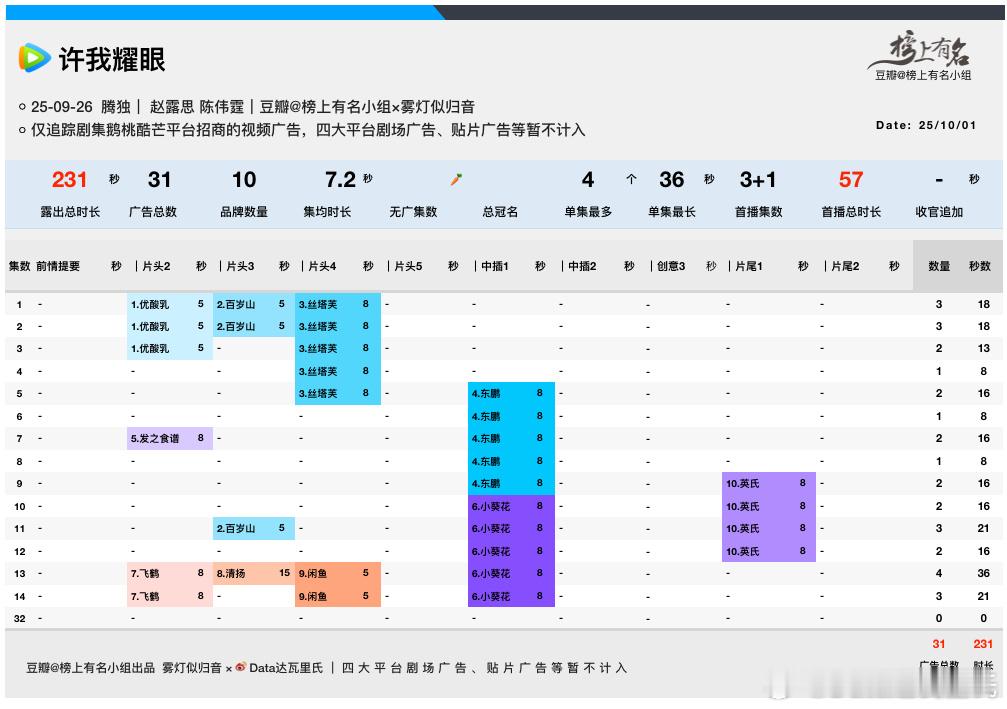Click the 36 value above 单集最长
The image size is (1007, 709).
coord(672,179)
